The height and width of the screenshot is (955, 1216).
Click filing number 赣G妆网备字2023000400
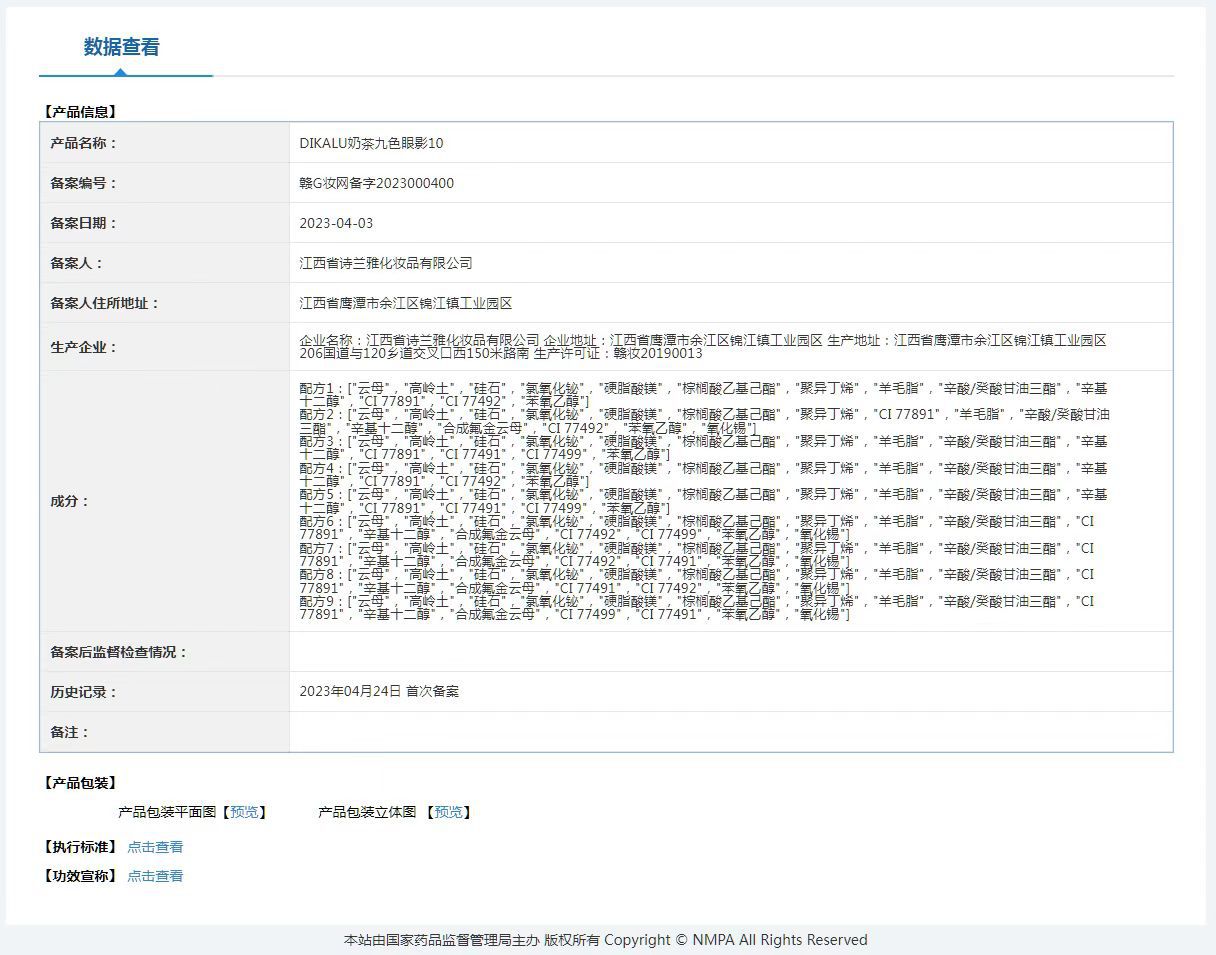(x=376, y=183)
